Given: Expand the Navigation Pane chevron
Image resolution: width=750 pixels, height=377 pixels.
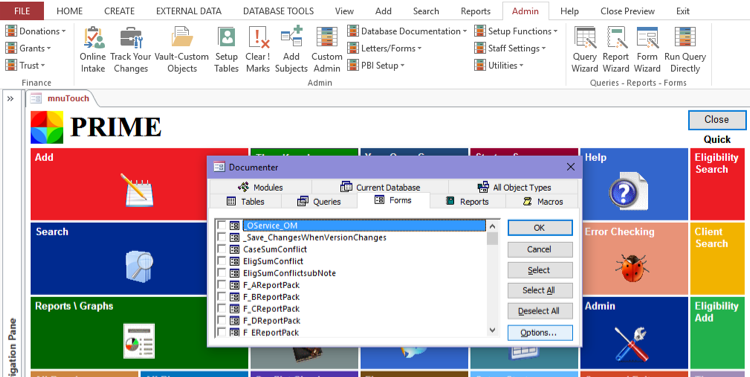Looking at the screenshot, I should coord(10,99).
